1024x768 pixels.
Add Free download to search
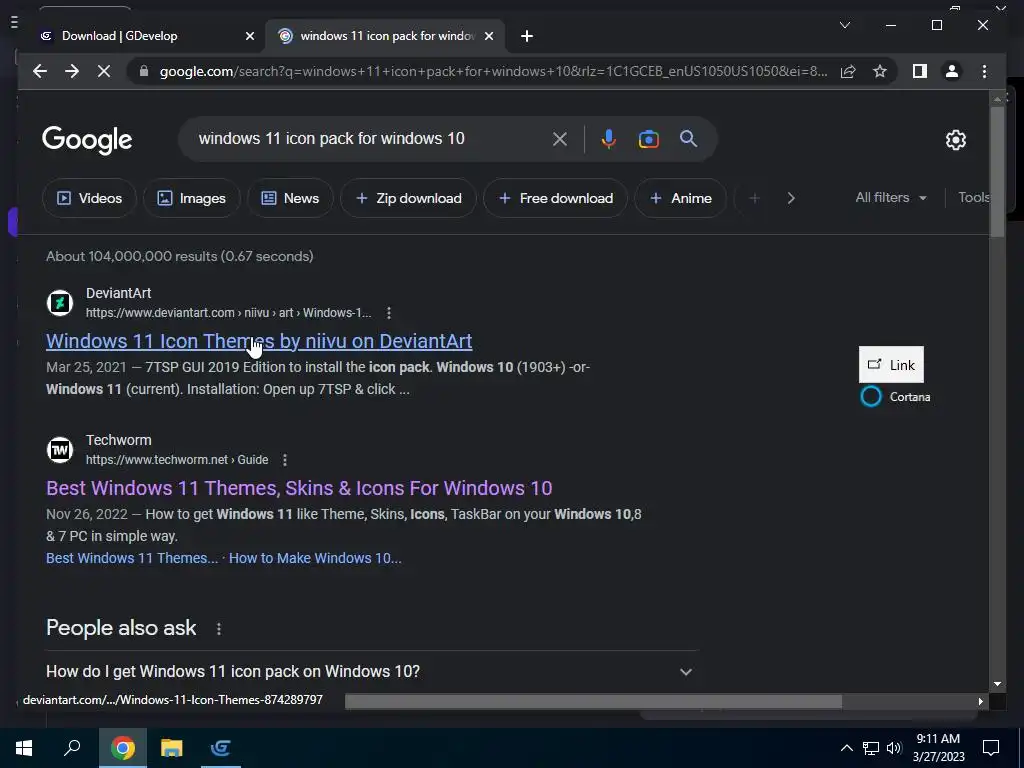556,198
